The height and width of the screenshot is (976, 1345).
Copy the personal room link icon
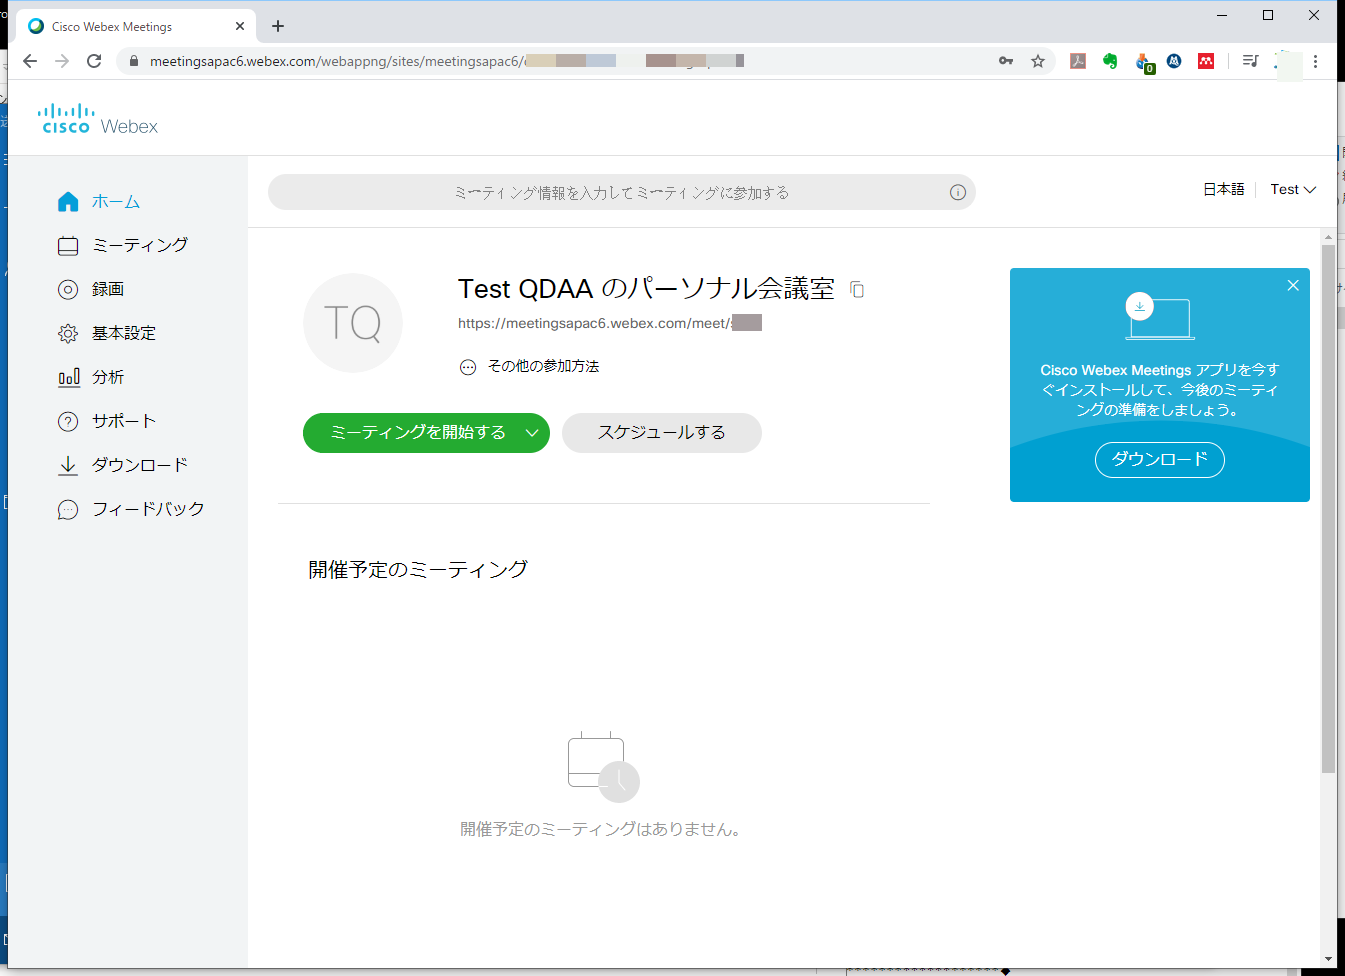(857, 289)
